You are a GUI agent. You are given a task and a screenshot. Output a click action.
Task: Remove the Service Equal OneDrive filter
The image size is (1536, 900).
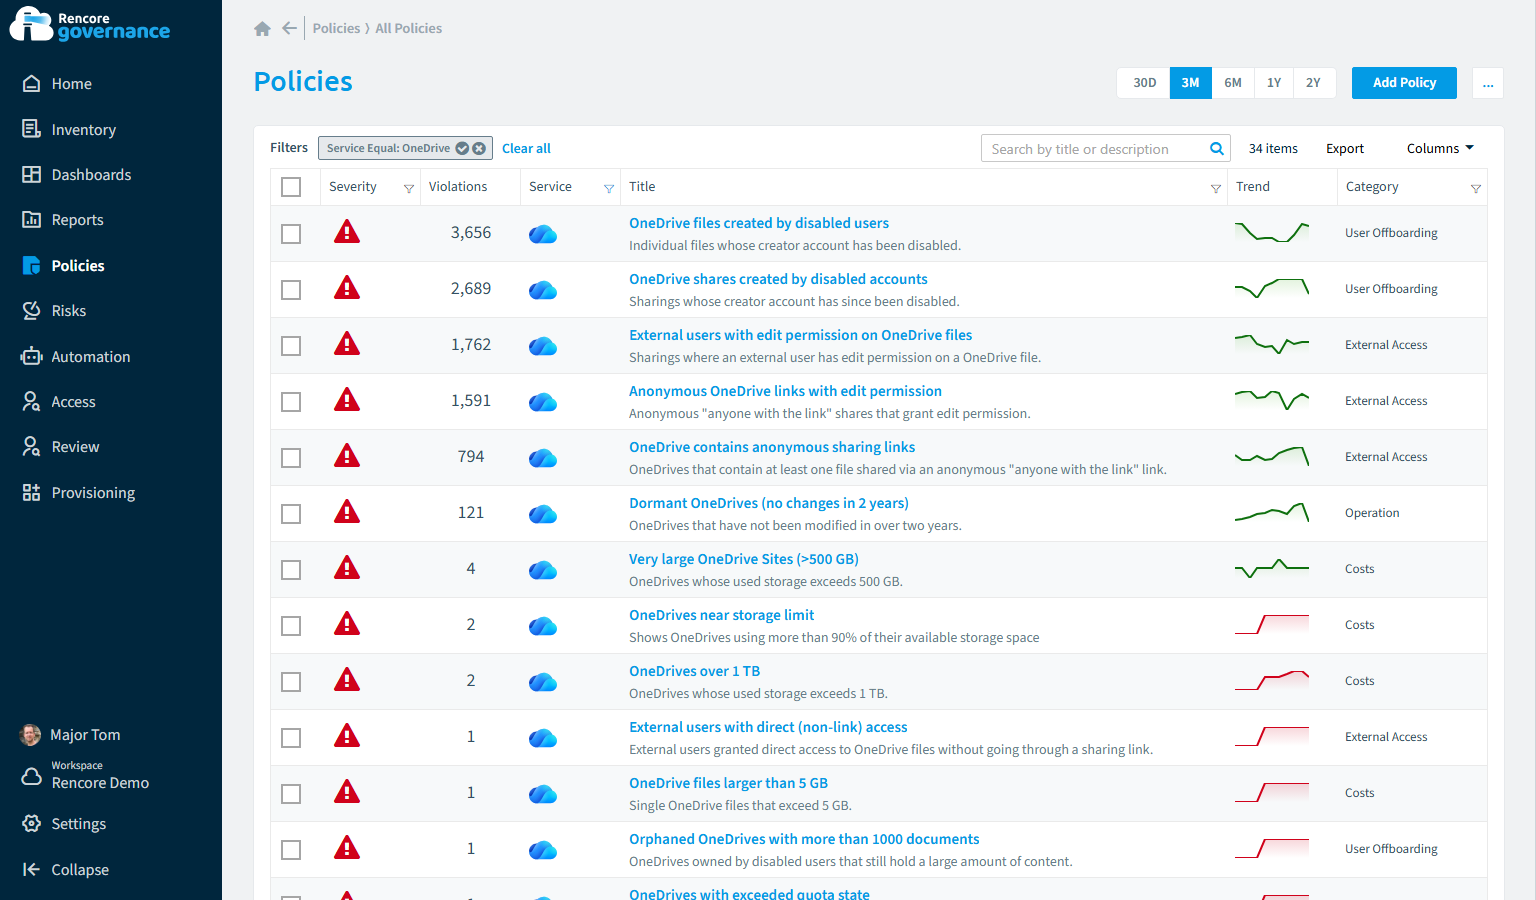point(479,148)
